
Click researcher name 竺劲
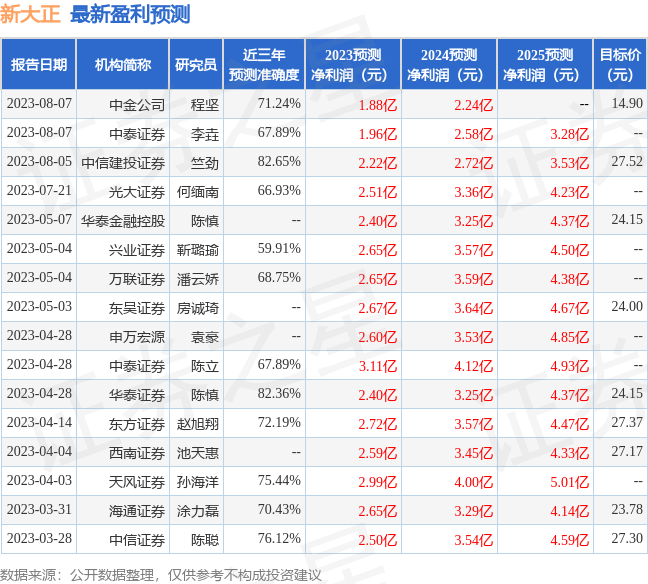point(205,163)
